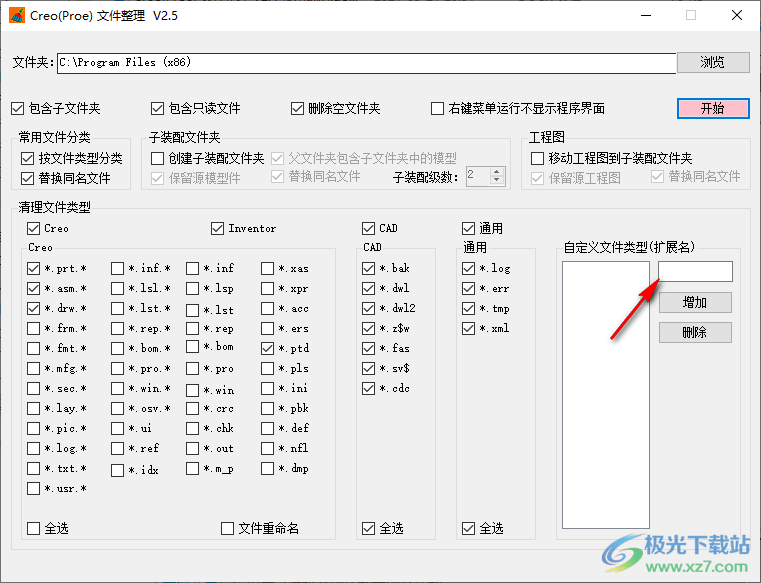Click the 浏览 browse button
Image resolution: width=761 pixels, height=583 pixels.
point(712,62)
